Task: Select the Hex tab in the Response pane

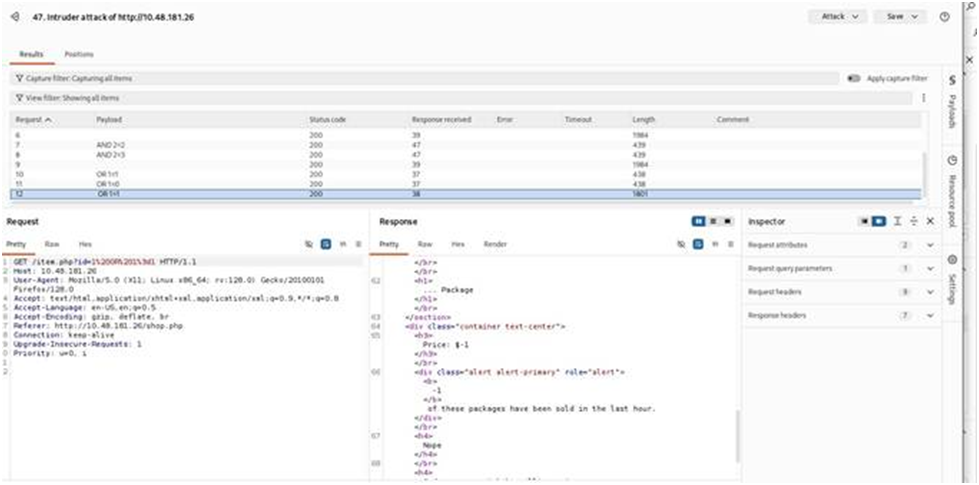Action: (x=458, y=244)
